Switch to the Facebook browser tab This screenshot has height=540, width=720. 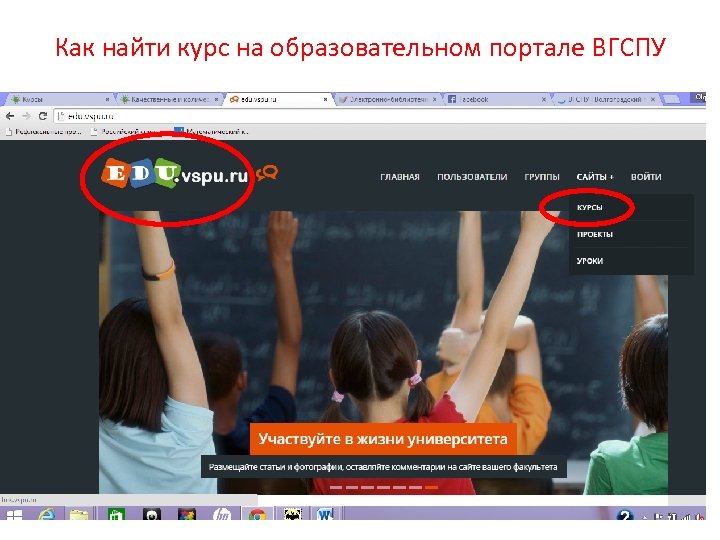coord(496,99)
